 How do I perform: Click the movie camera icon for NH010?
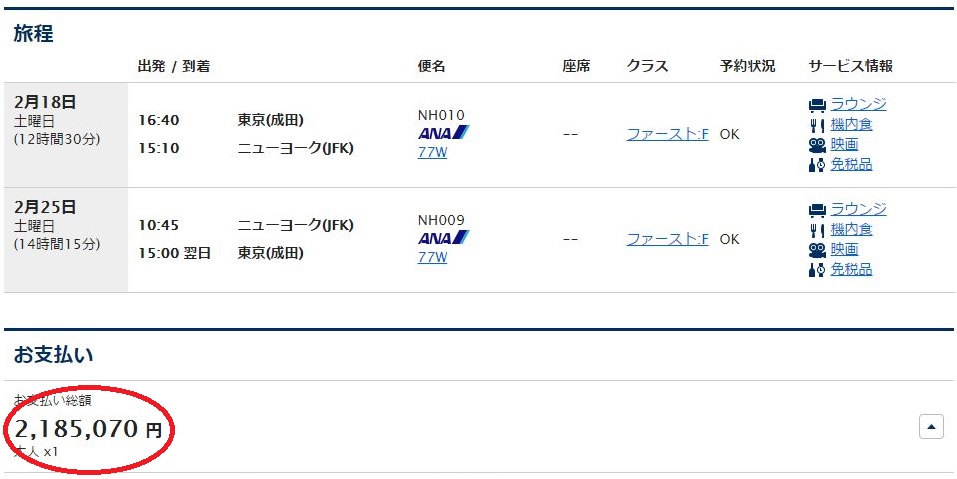click(817, 145)
